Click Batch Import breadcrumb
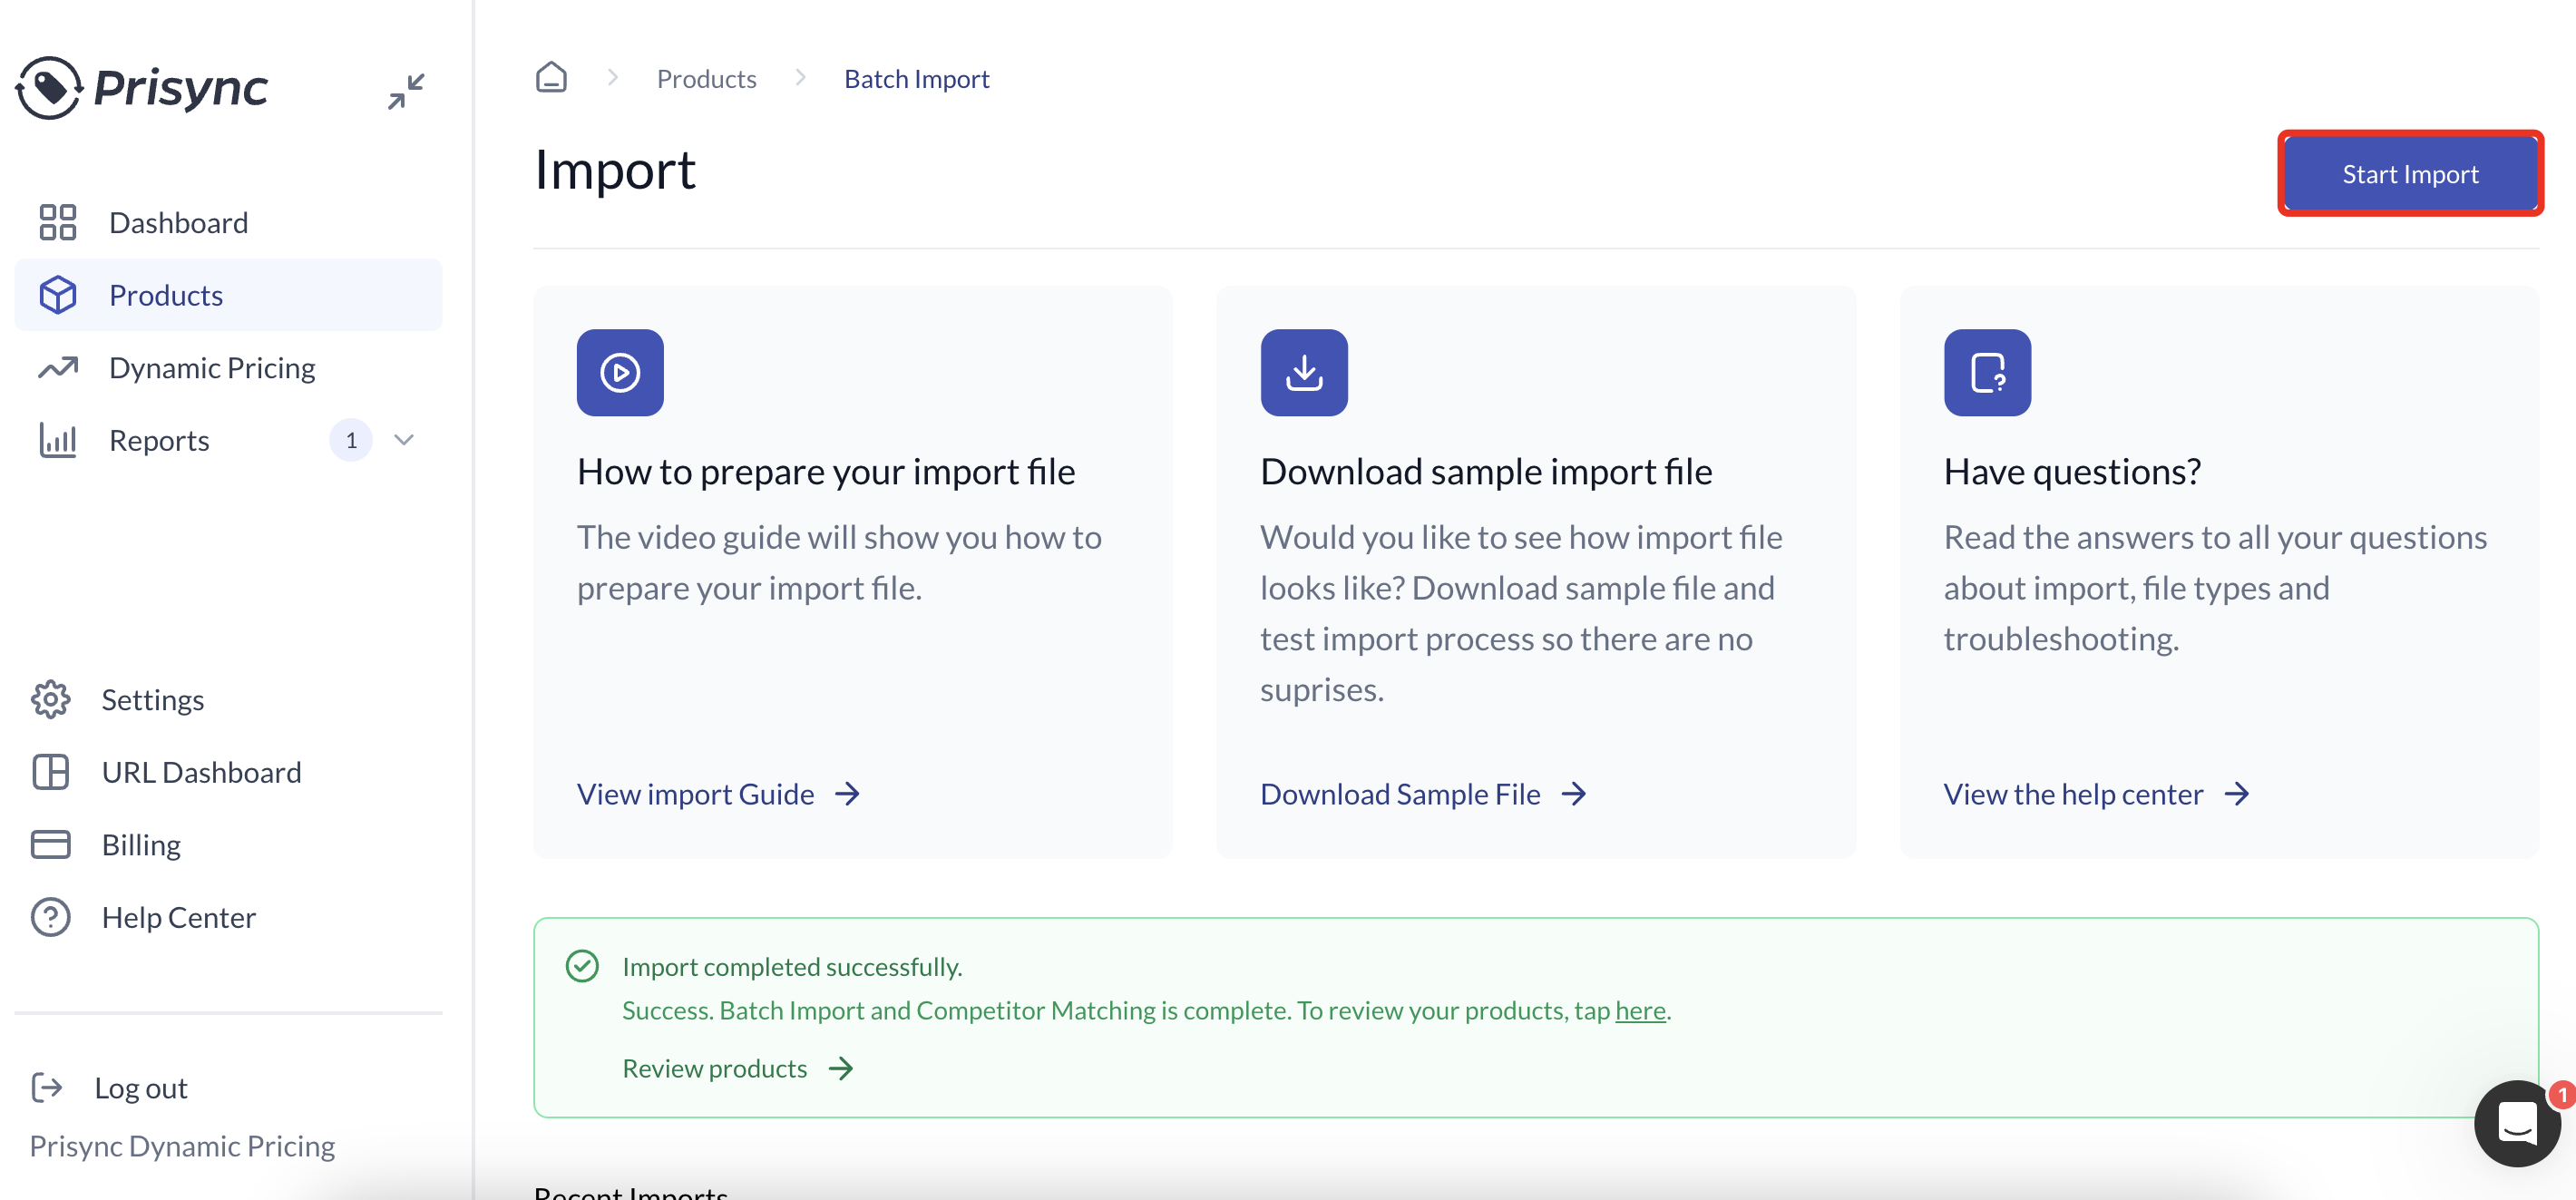This screenshot has height=1200, width=2576. tap(916, 78)
